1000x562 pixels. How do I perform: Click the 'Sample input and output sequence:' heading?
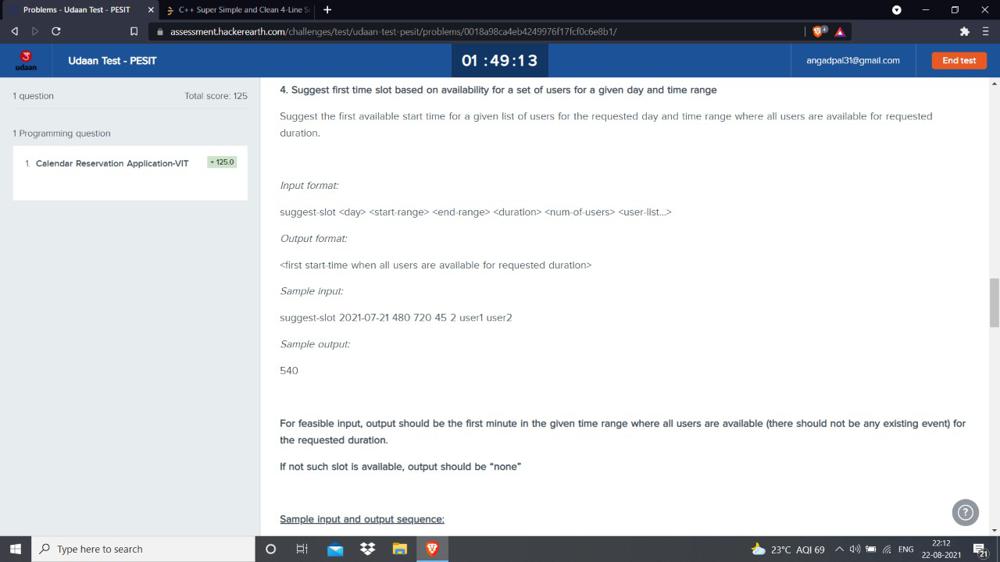(362, 519)
